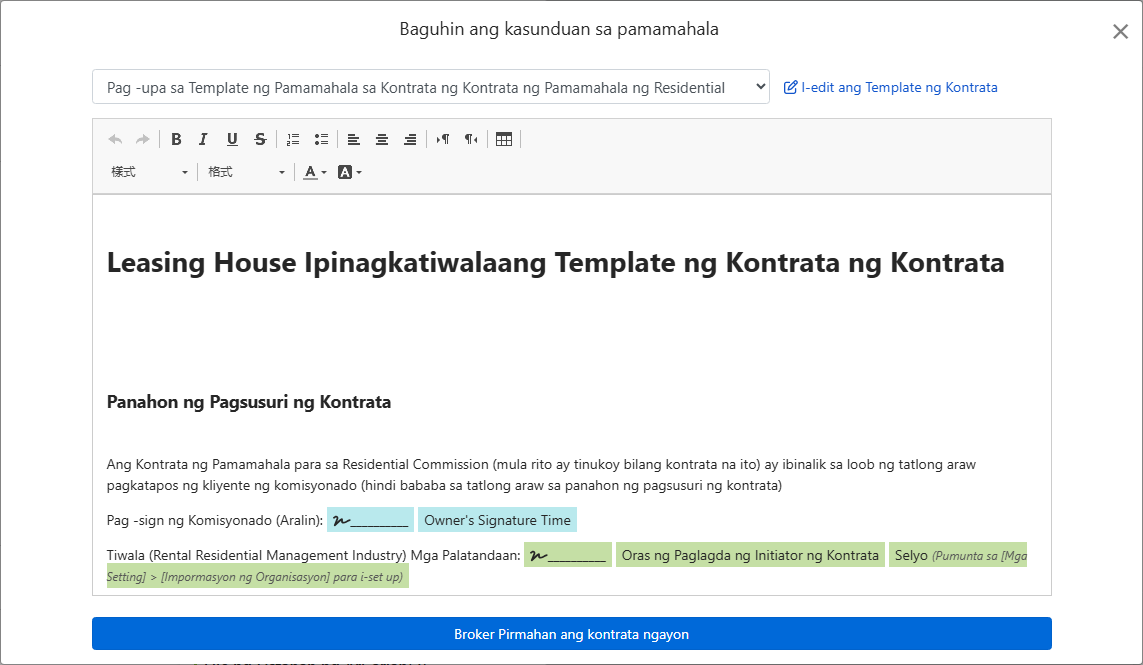Align text to the right
The width and height of the screenshot is (1143, 665).
[x=410, y=139]
